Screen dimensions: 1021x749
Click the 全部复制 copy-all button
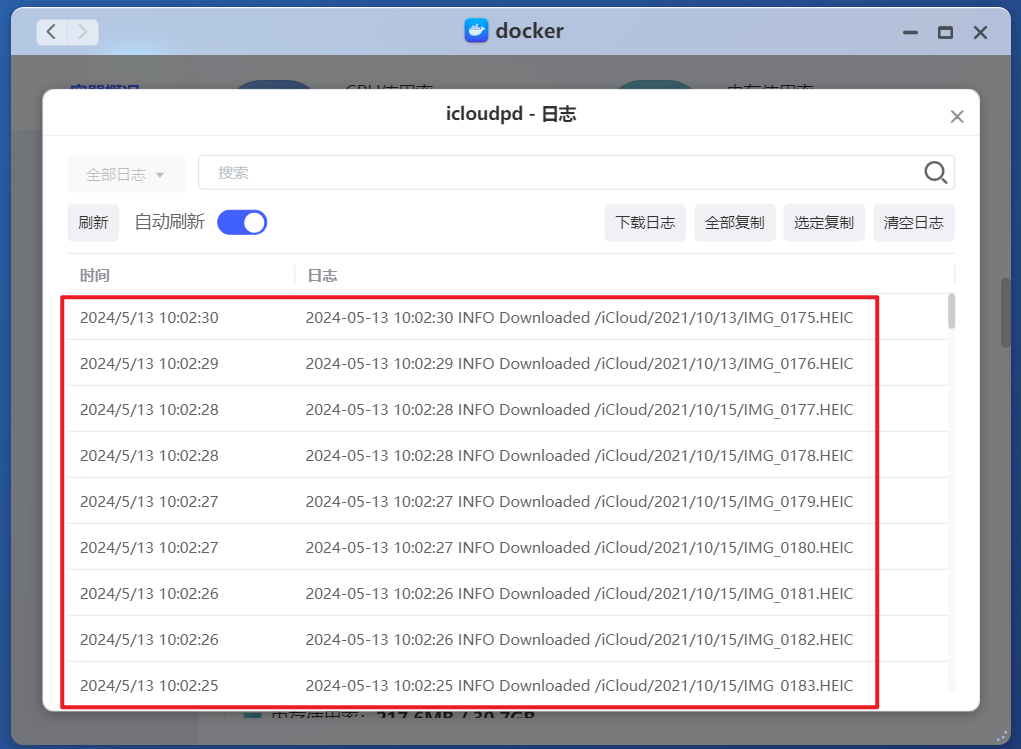point(734,222)
